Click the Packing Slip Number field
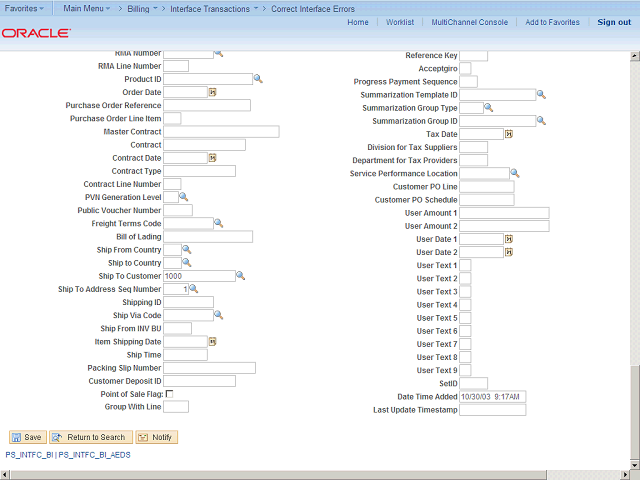The width and height of the screenshot is (640, 480). [209, 368]
